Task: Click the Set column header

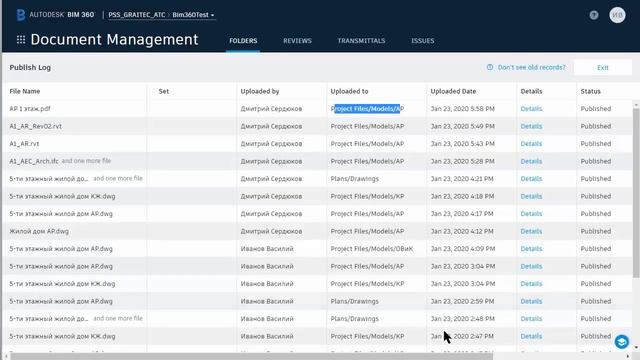Action: pos(164,91)
